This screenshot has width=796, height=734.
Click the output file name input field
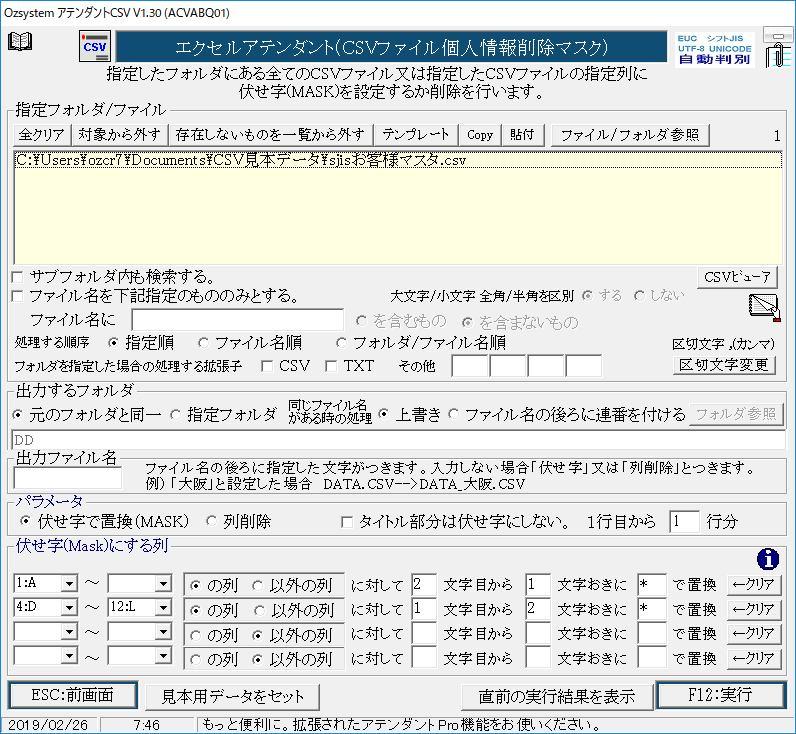pyautogui.click(x=67, y=478)
